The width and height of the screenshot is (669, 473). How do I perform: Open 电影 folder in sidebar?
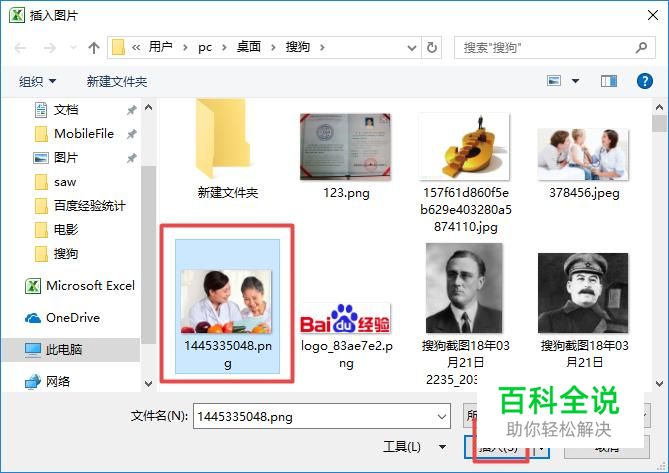click(x=66, y=230)
